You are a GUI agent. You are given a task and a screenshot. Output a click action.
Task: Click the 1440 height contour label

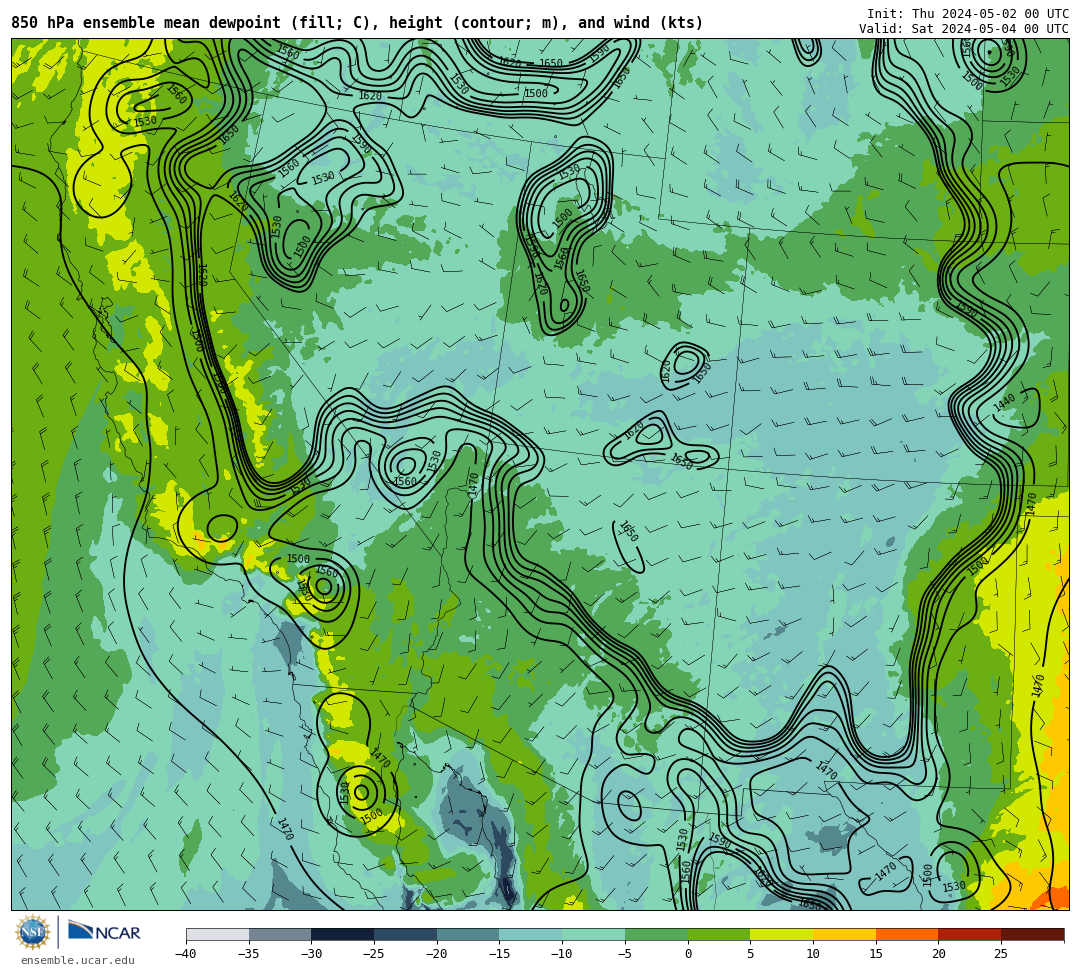1004,403
